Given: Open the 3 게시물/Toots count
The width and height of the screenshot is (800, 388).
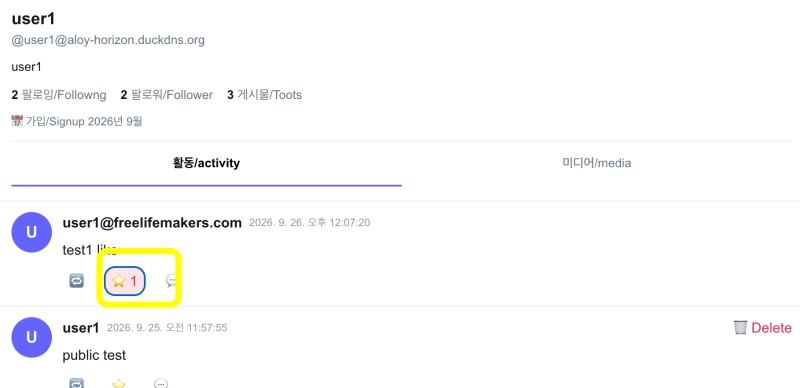Looking at the screenshot, I should 264,95.
